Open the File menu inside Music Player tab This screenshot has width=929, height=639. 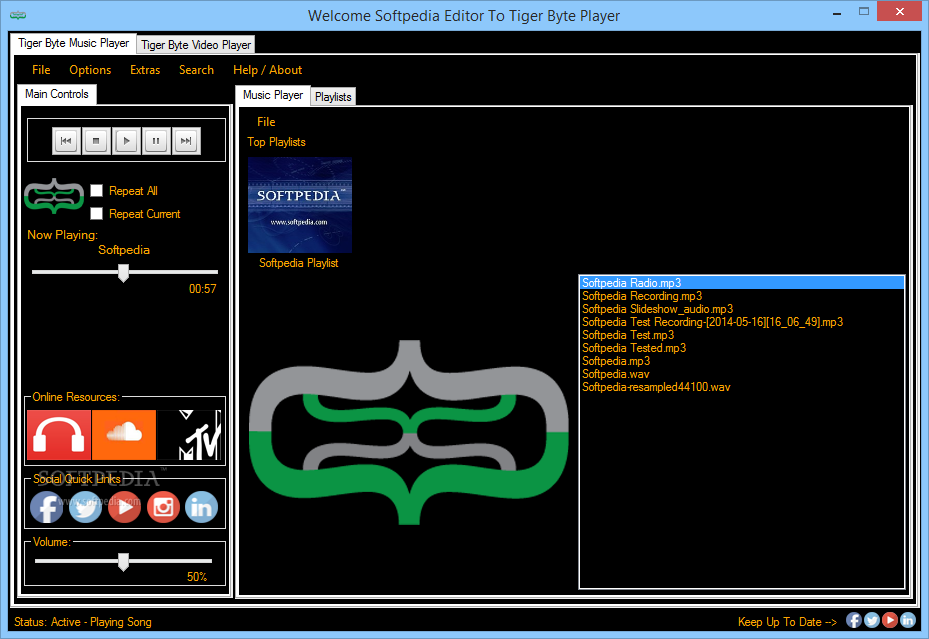(x=266, y=122)
